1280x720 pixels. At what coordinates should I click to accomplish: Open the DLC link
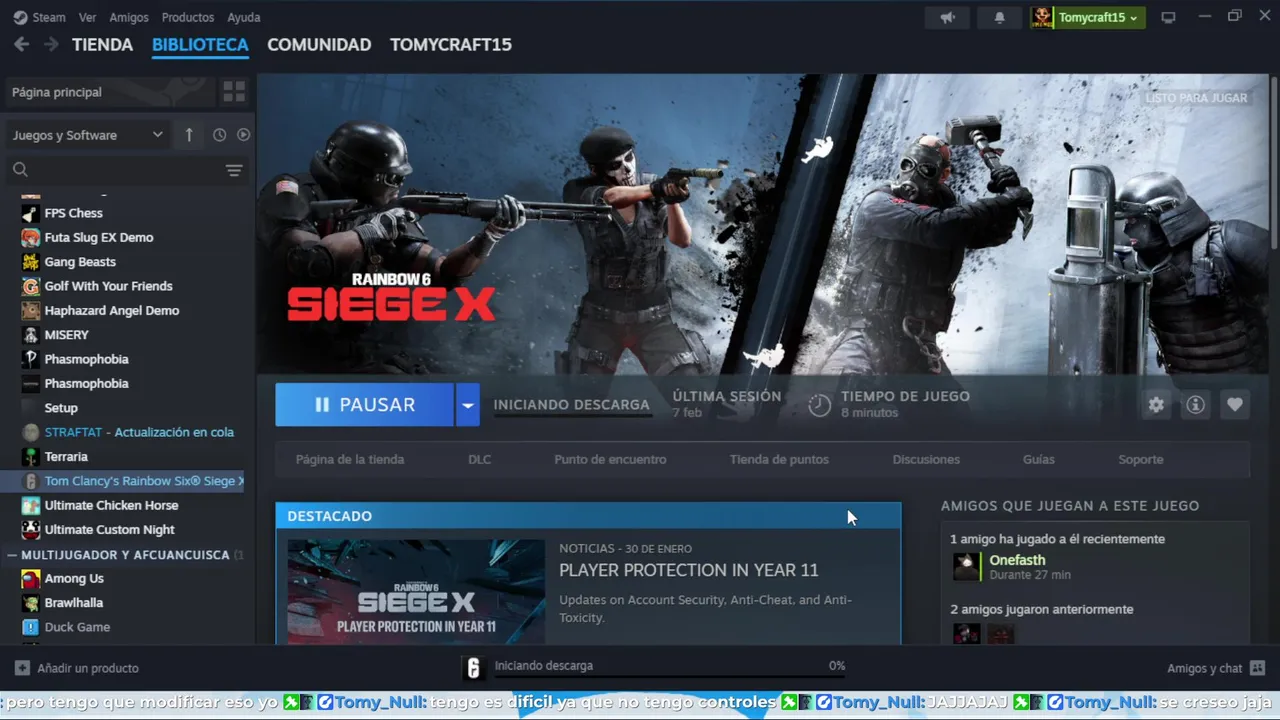pyautogui.click(x=480, y=459)
